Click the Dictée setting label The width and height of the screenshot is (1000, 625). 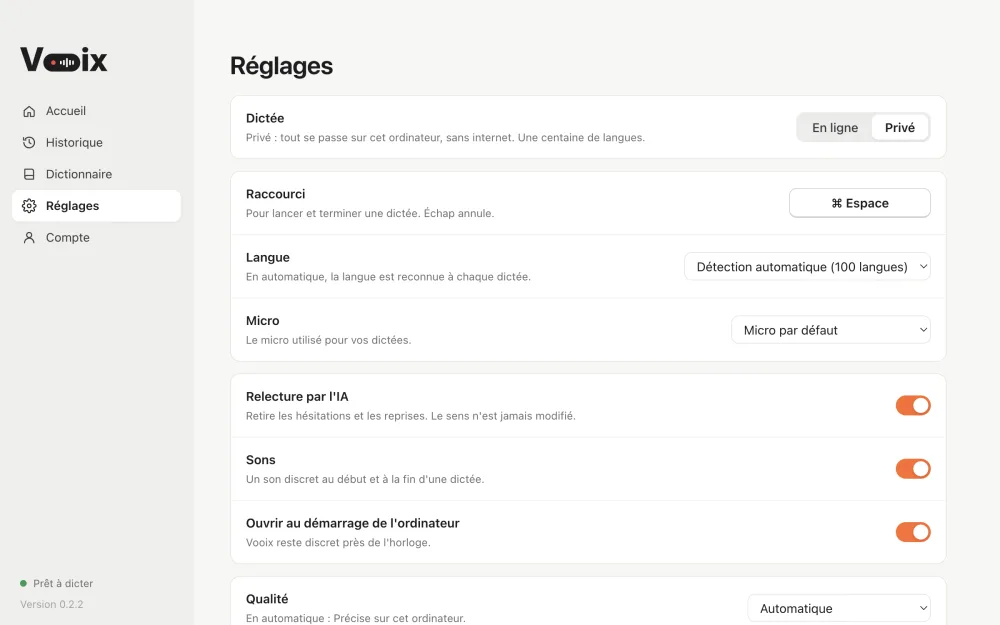click(x=265, y=118)
